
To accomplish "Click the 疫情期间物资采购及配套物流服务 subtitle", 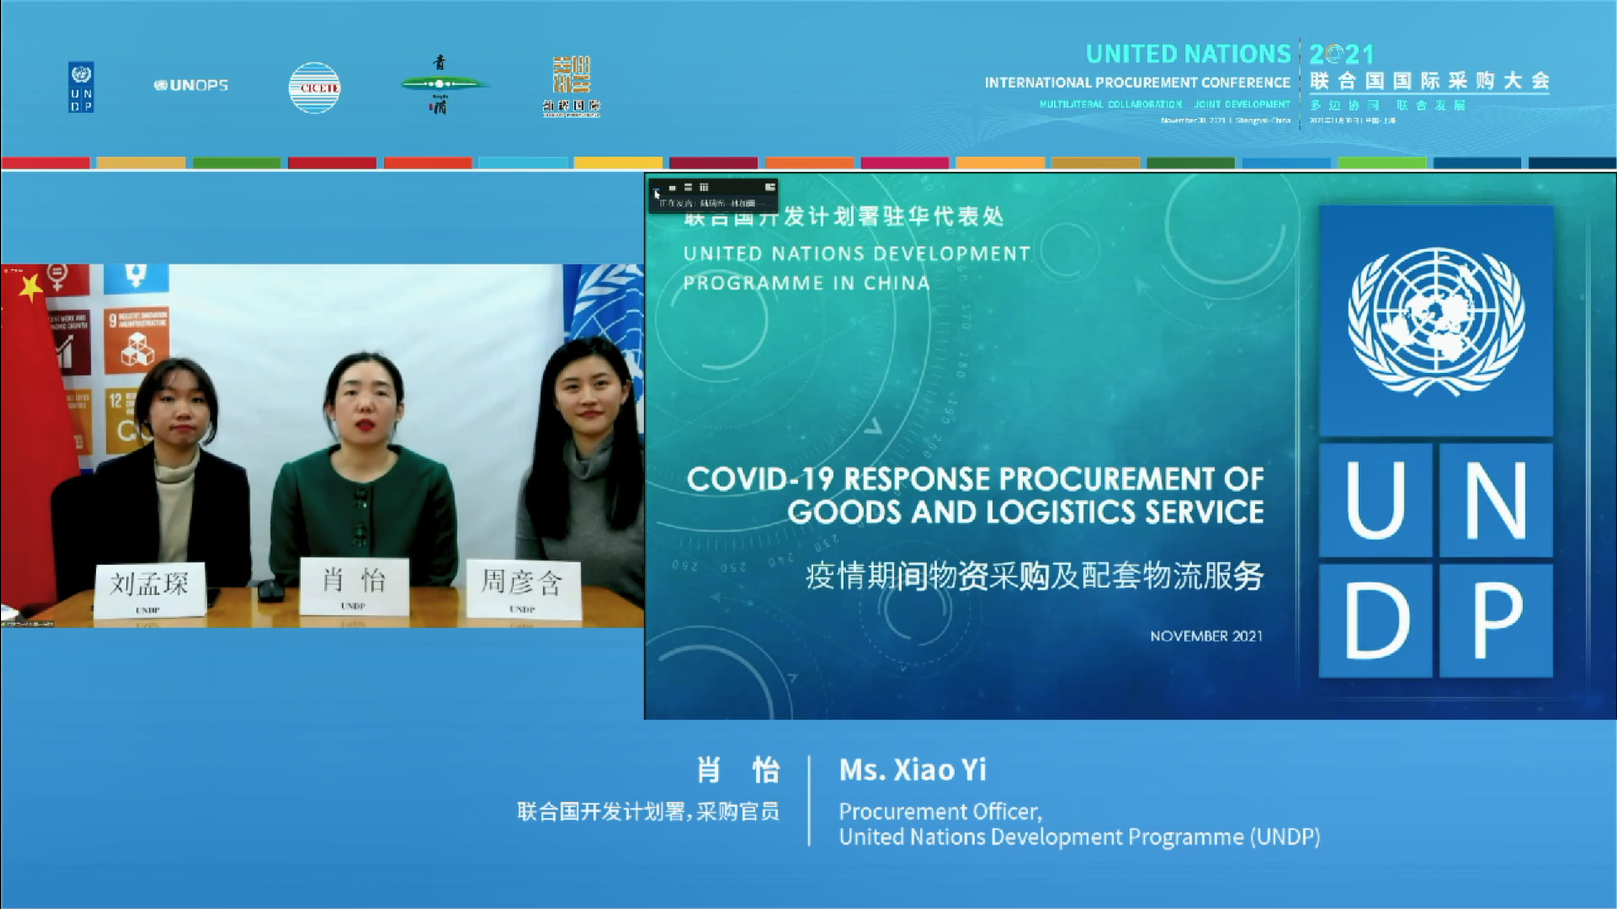I will point(1034,576).
